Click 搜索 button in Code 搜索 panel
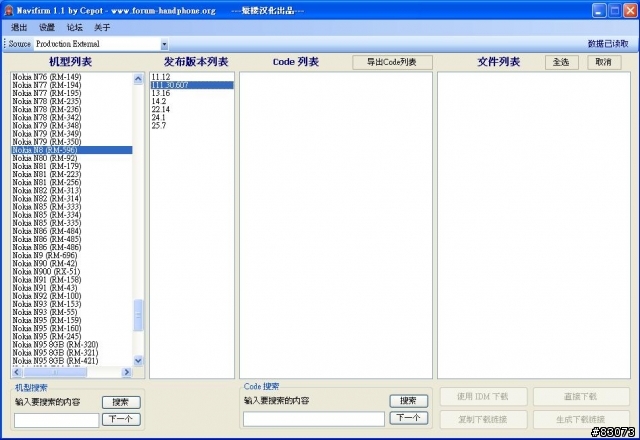The height and width of the screenshot is (440, 640). 409,401
